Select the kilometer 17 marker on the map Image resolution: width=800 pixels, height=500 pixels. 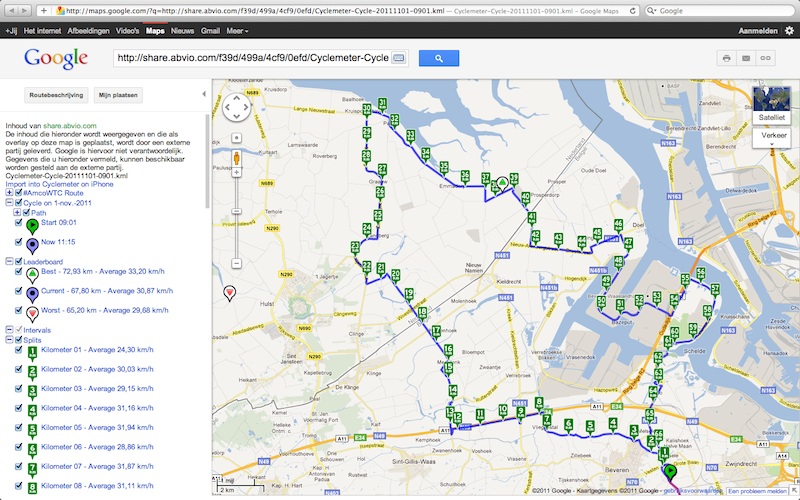click(x=436, y=332)
